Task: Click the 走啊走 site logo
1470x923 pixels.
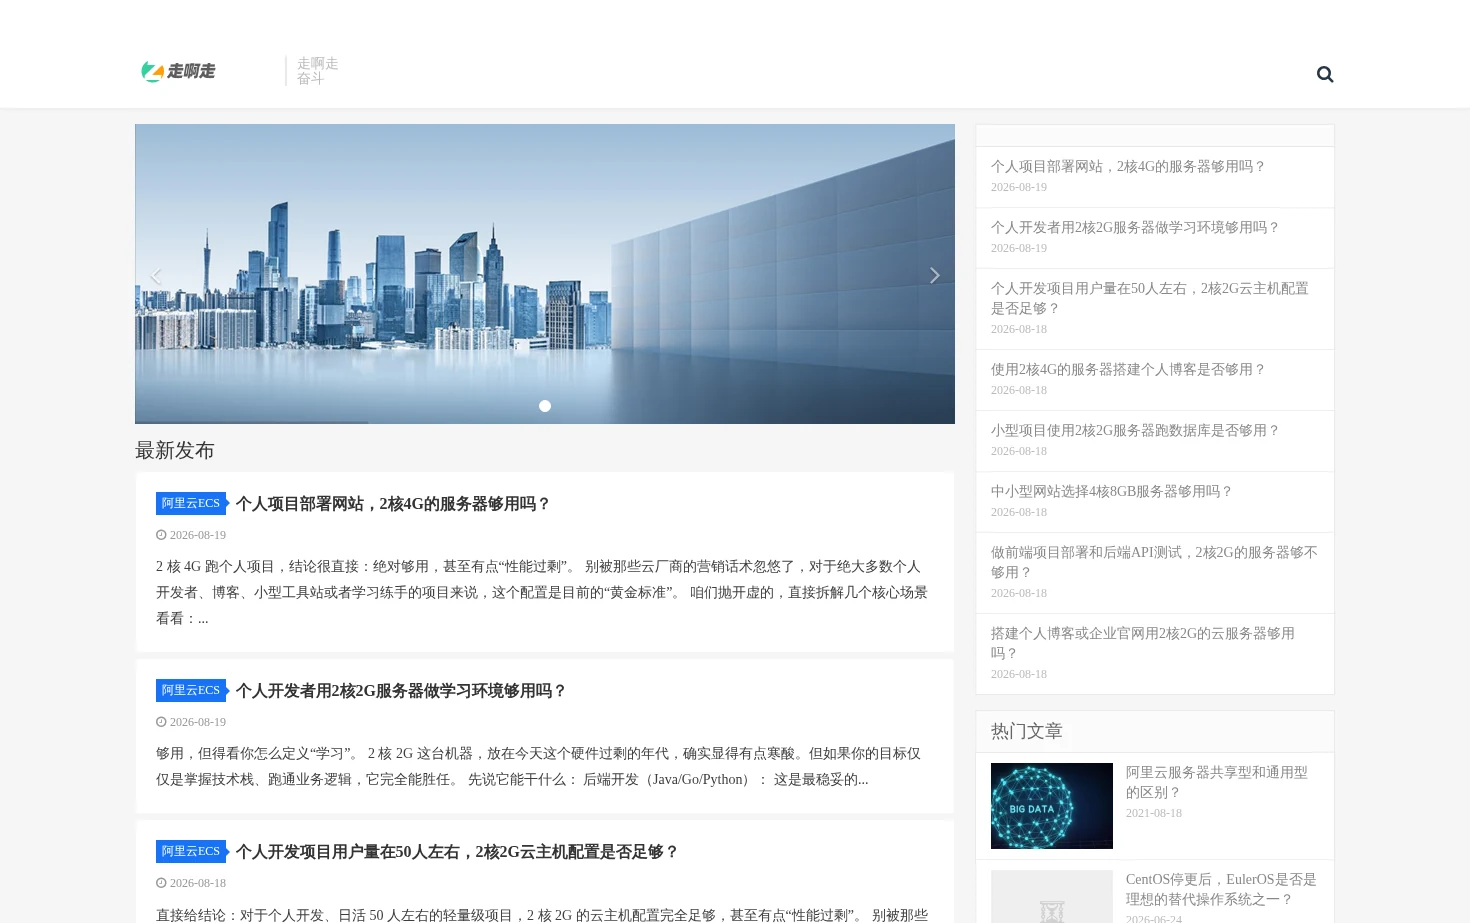Action: (x=178, y=71)
